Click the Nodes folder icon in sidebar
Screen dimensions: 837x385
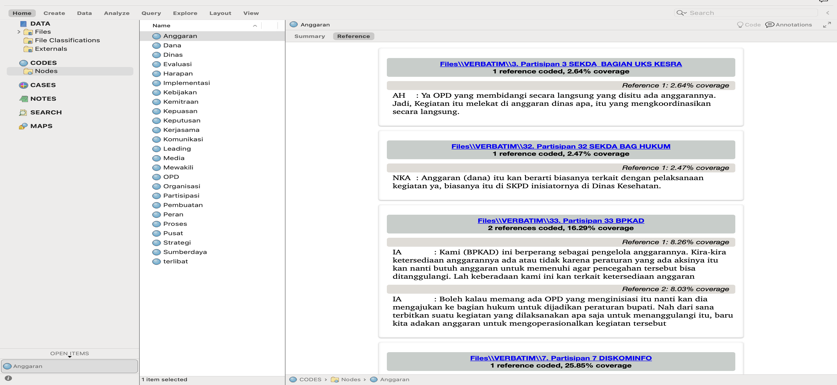click(28, 72)
